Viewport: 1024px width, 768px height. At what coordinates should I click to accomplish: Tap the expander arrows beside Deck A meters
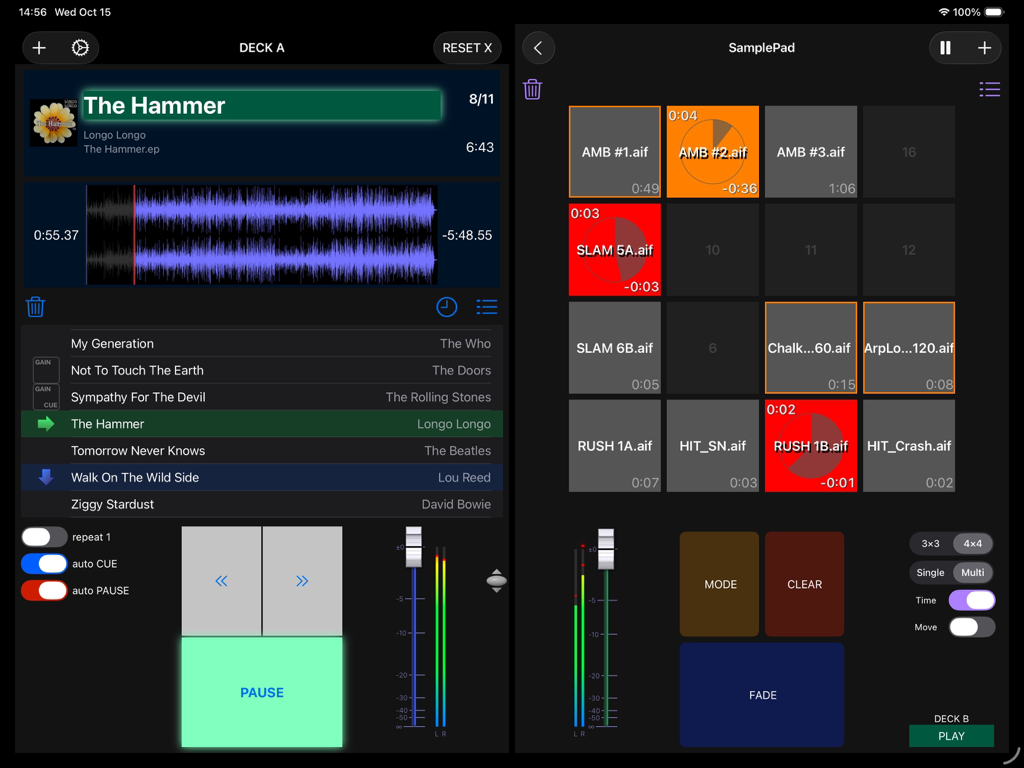497,580
